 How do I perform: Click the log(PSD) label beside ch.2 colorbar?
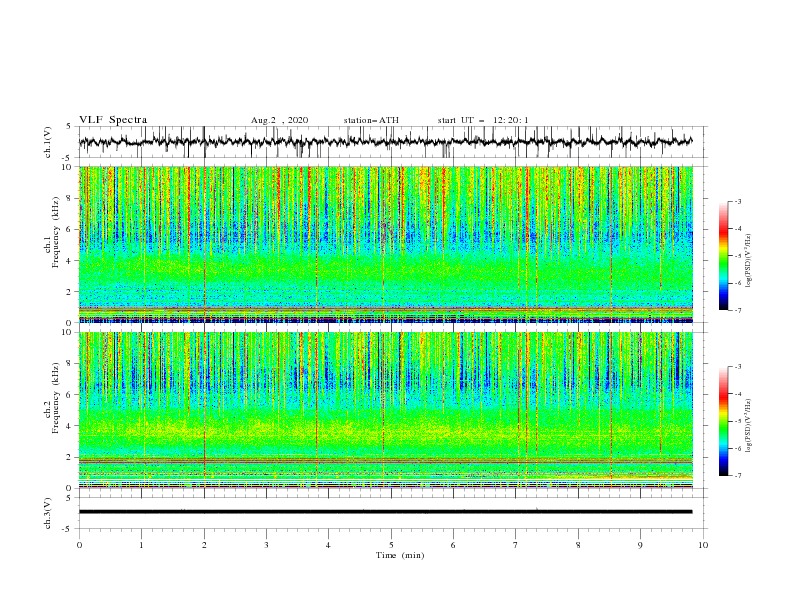[x=749, y=426]
